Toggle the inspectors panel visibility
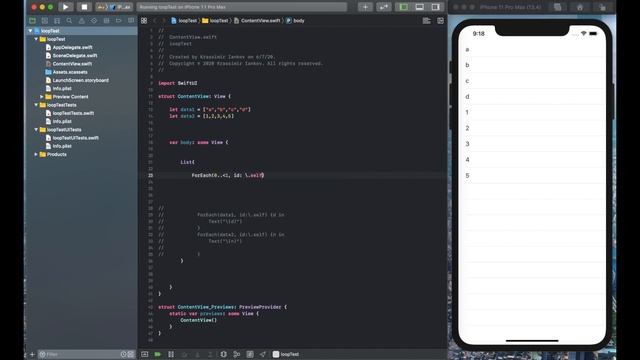 point(436,7)
